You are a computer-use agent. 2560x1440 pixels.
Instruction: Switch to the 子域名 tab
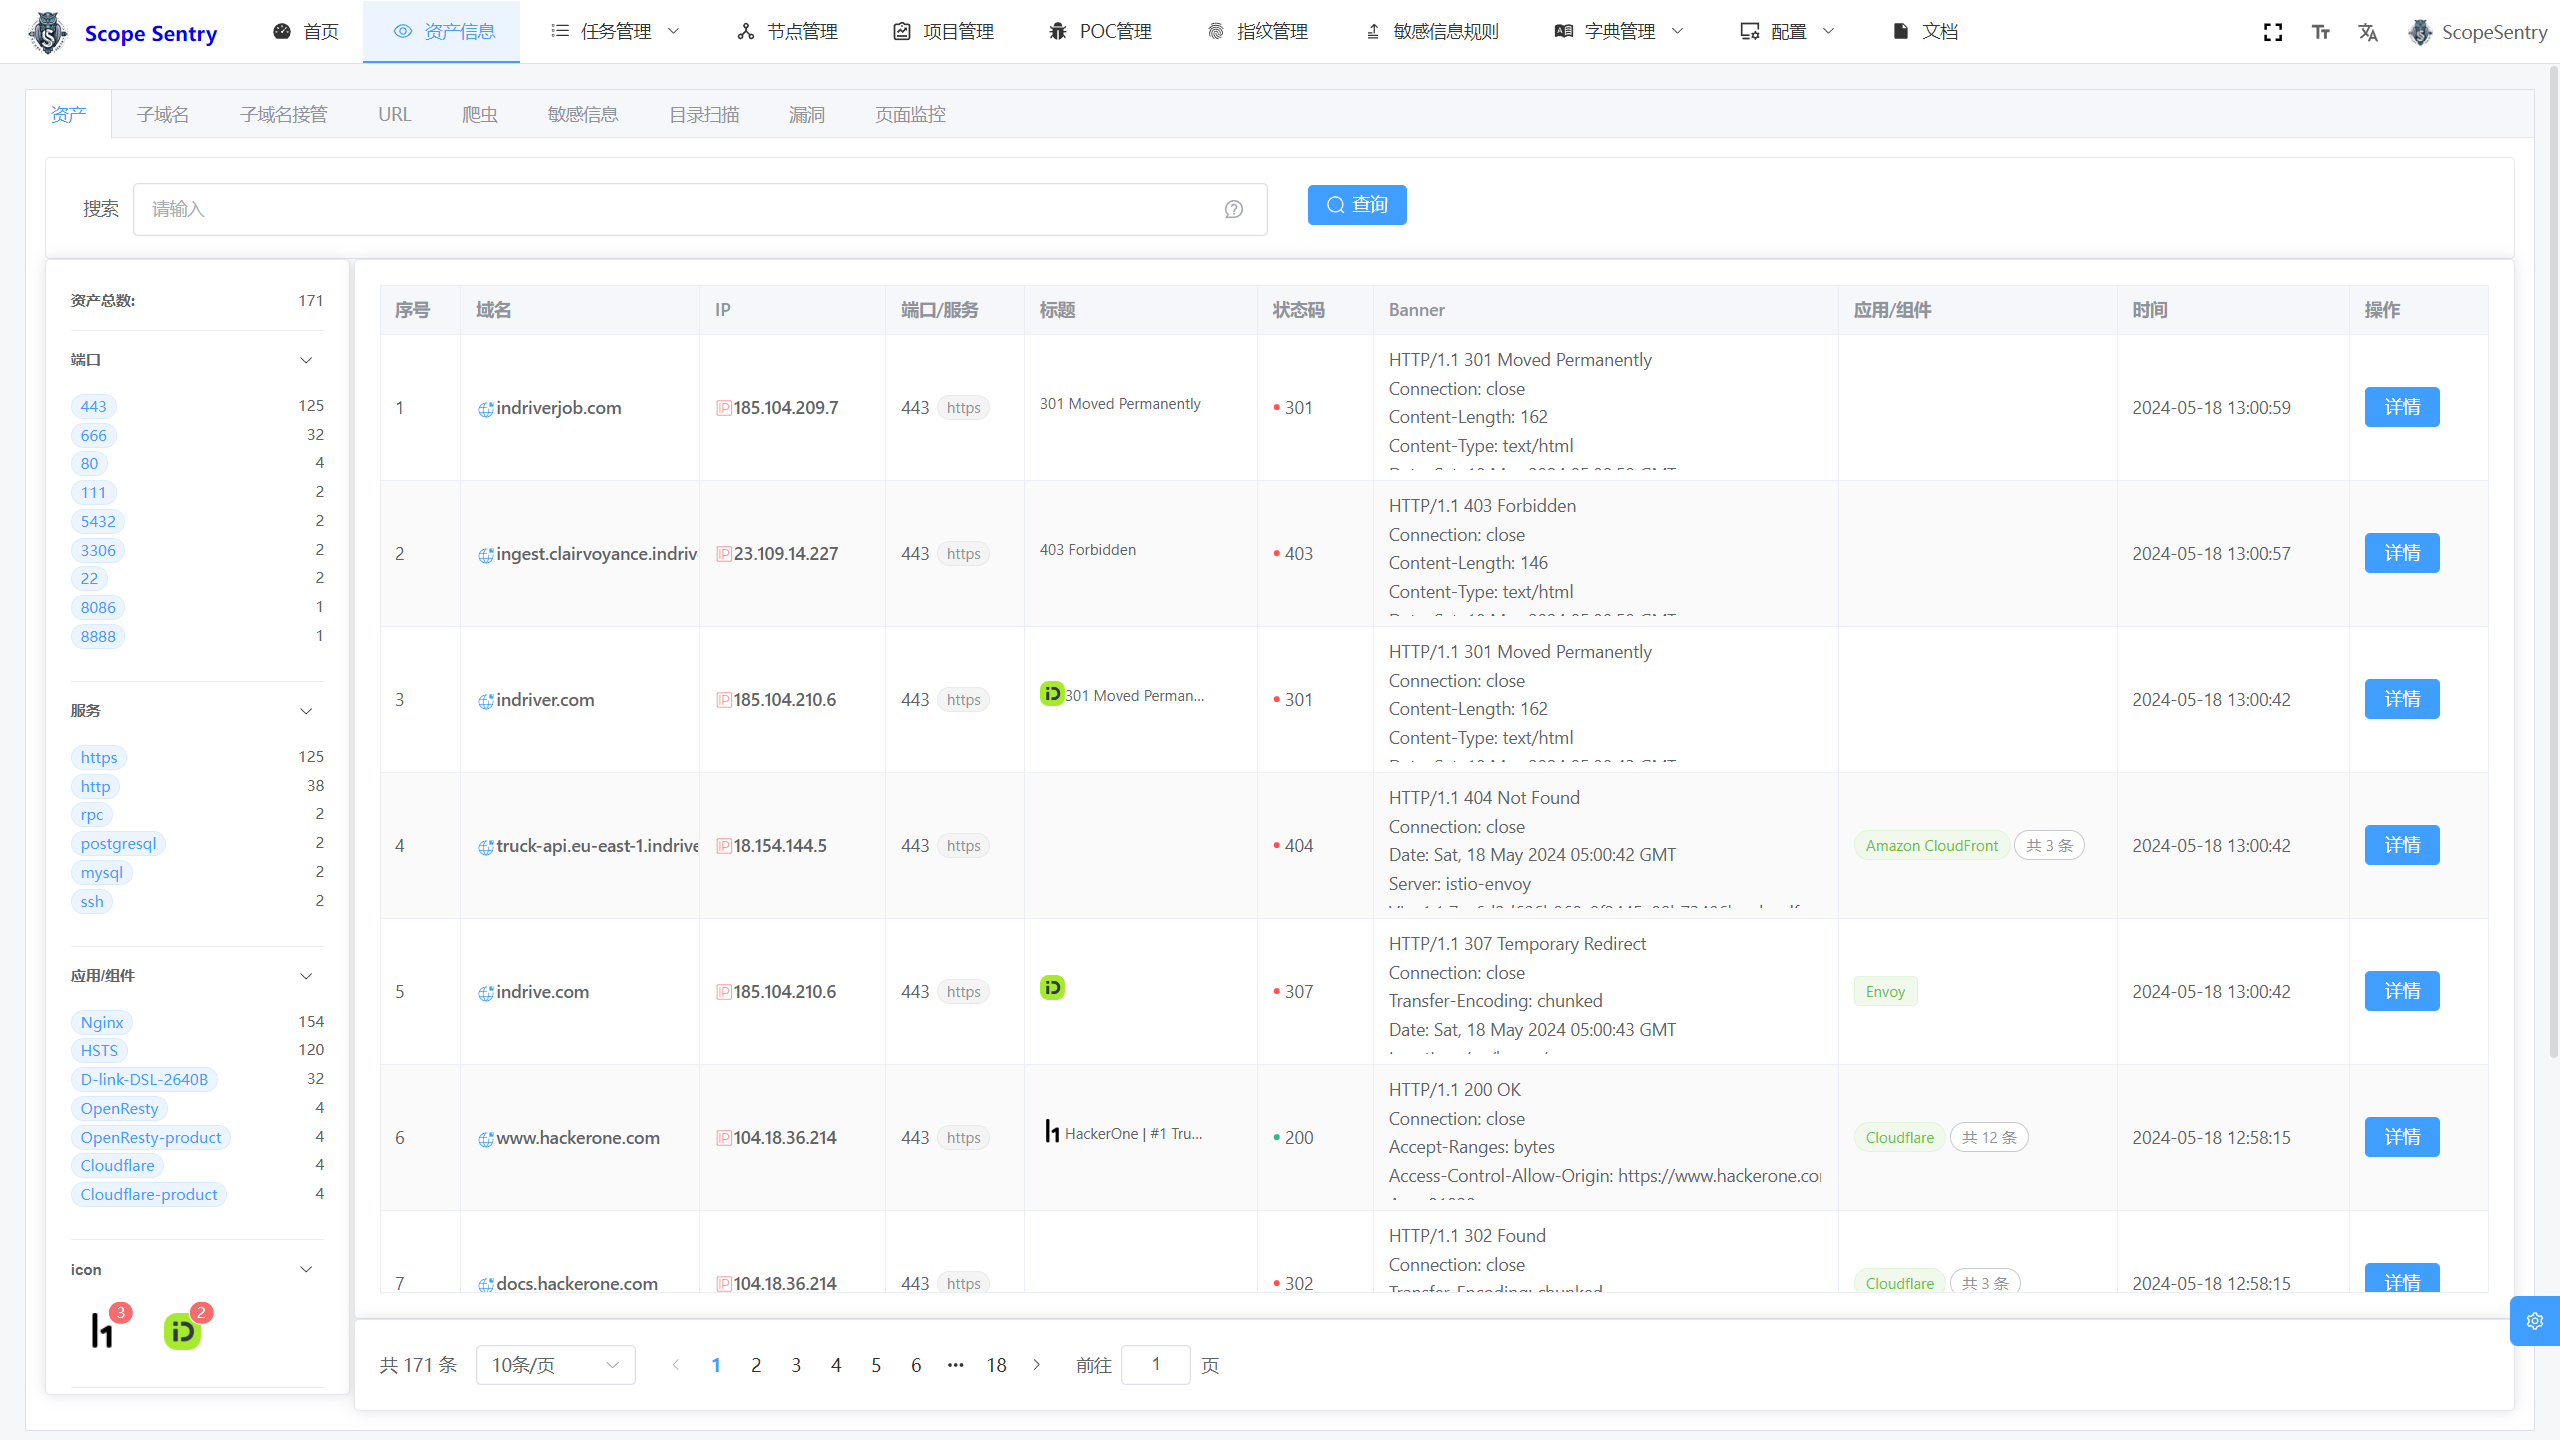click(163, 114)
